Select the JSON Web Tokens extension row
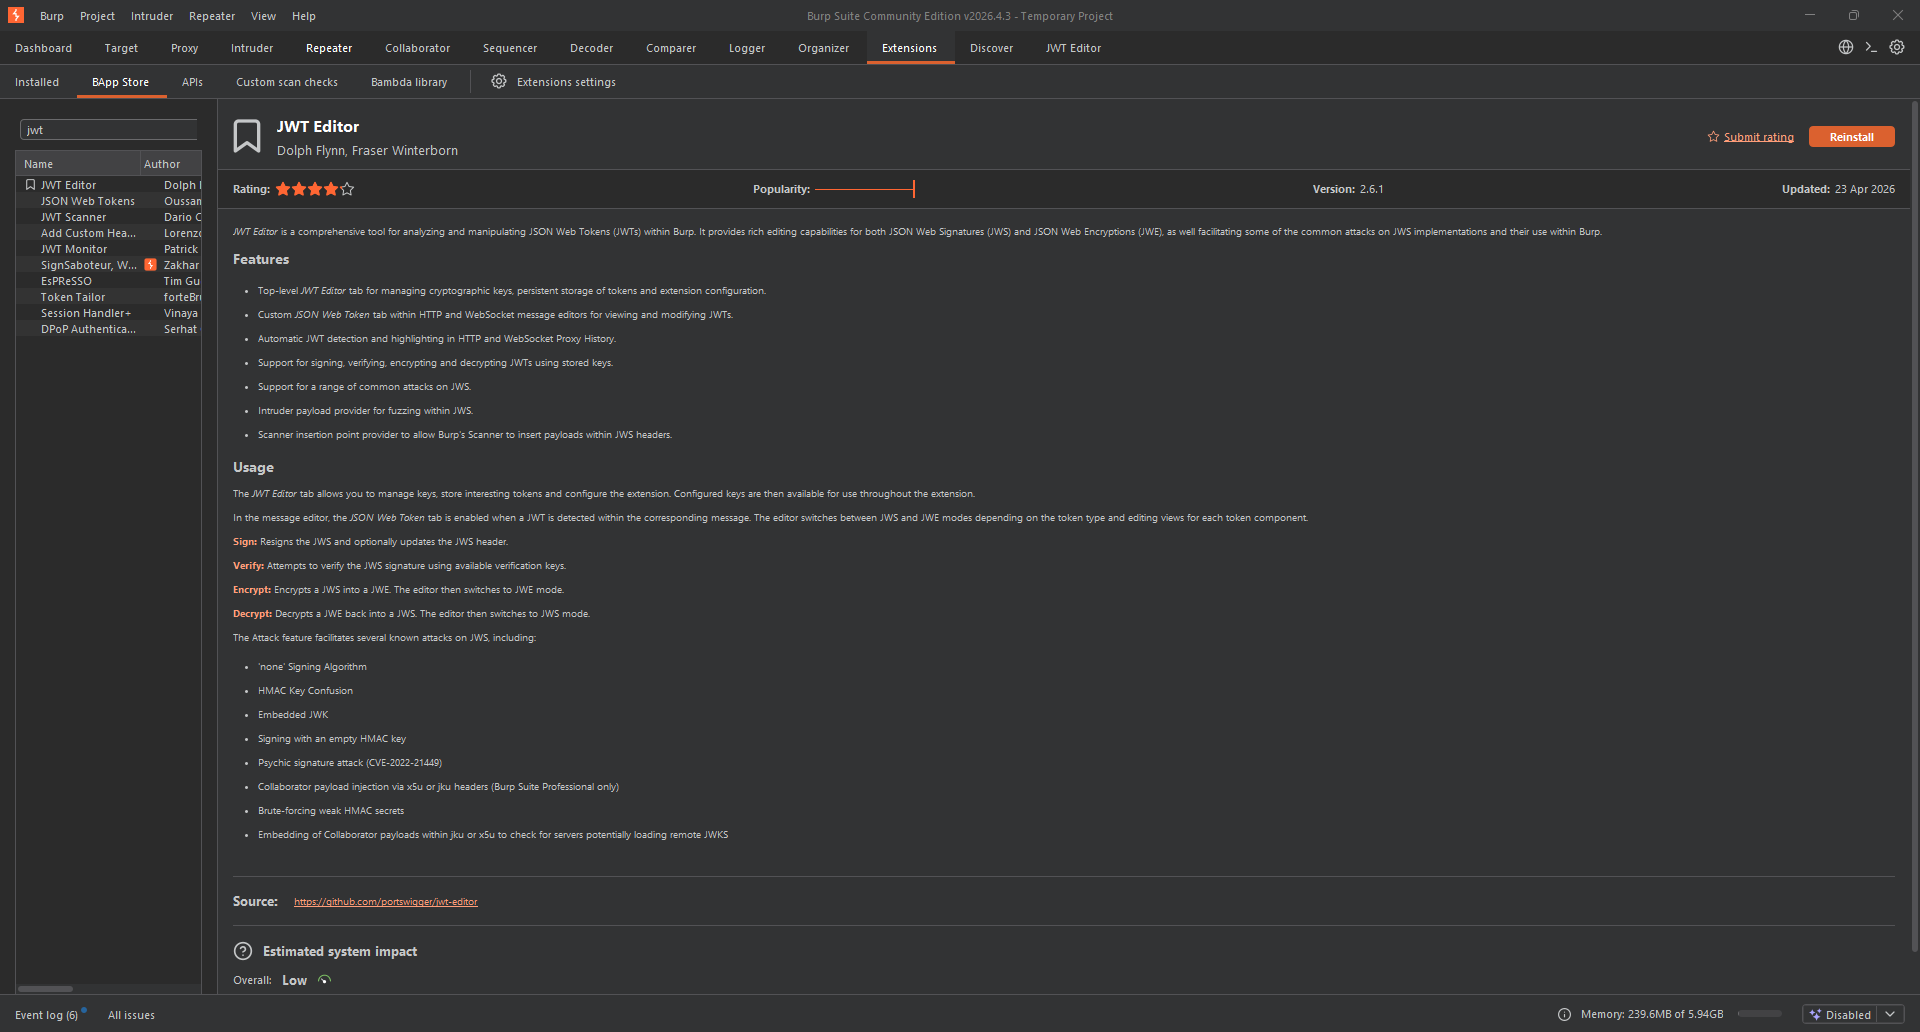 coord(109,201)
